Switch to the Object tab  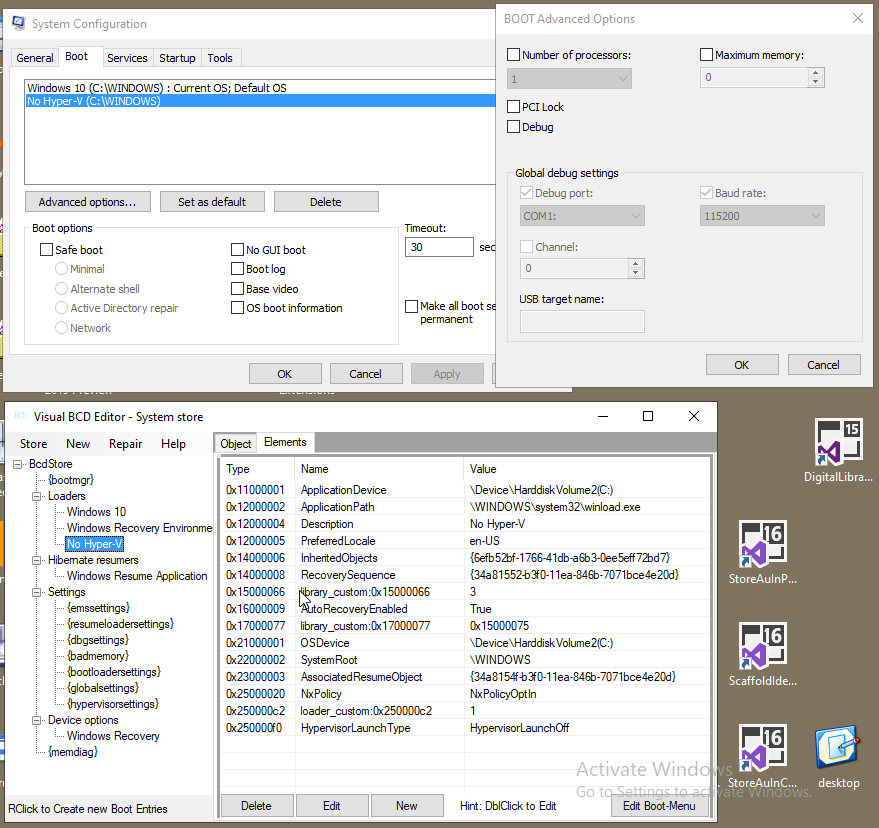pos(235,443)
